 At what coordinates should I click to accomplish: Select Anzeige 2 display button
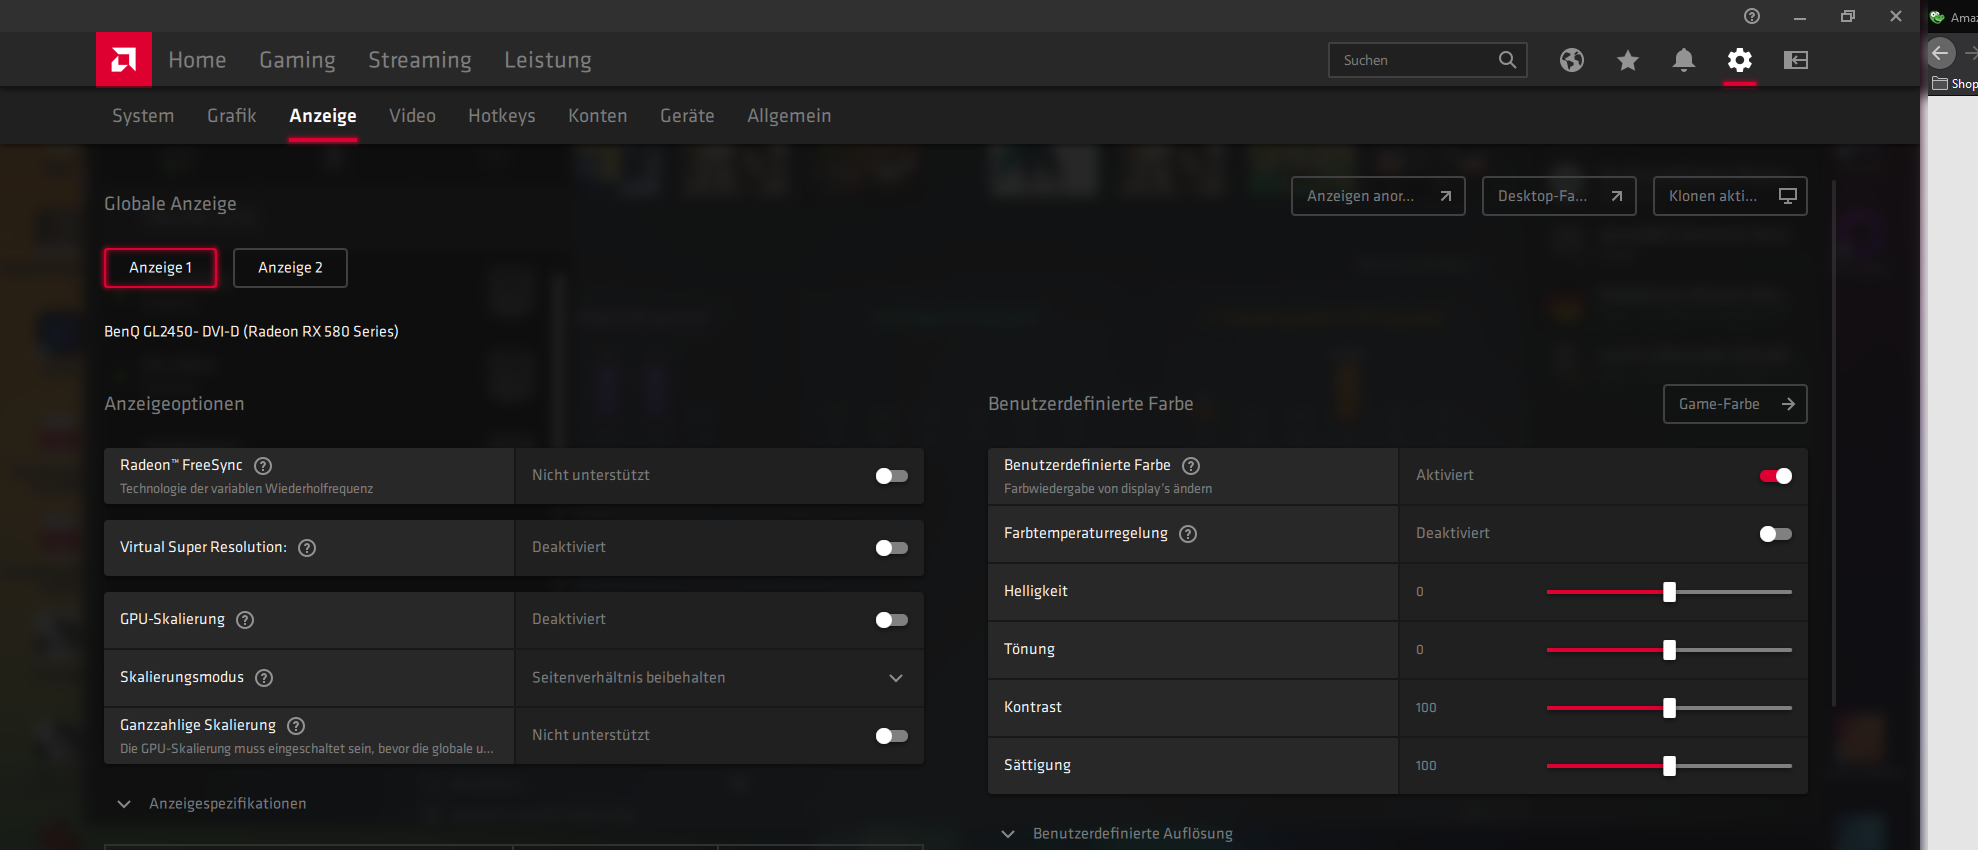[x=290, y=268]
